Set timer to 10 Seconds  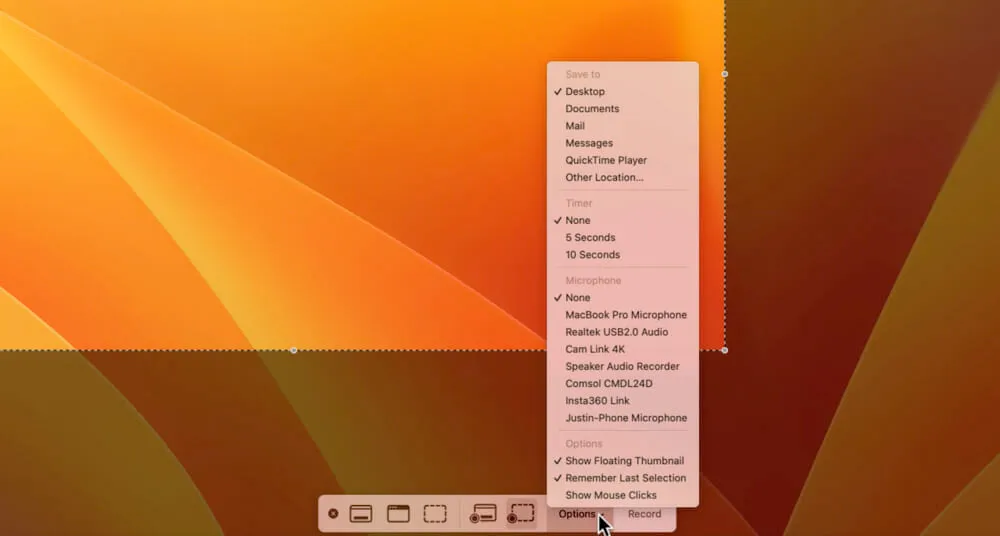[x=592, y=254]
